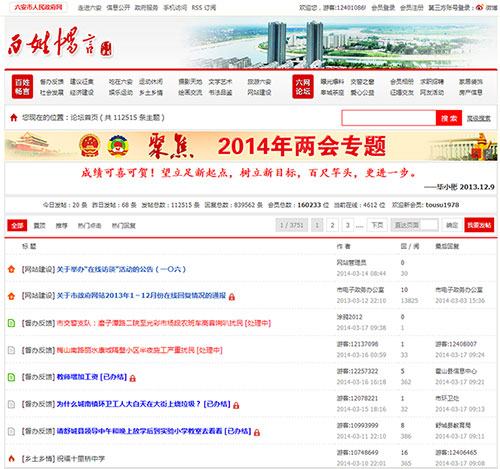Click the 下页 next-page button
The height and width of the screenshot is (469, 500).
(377, 225)
